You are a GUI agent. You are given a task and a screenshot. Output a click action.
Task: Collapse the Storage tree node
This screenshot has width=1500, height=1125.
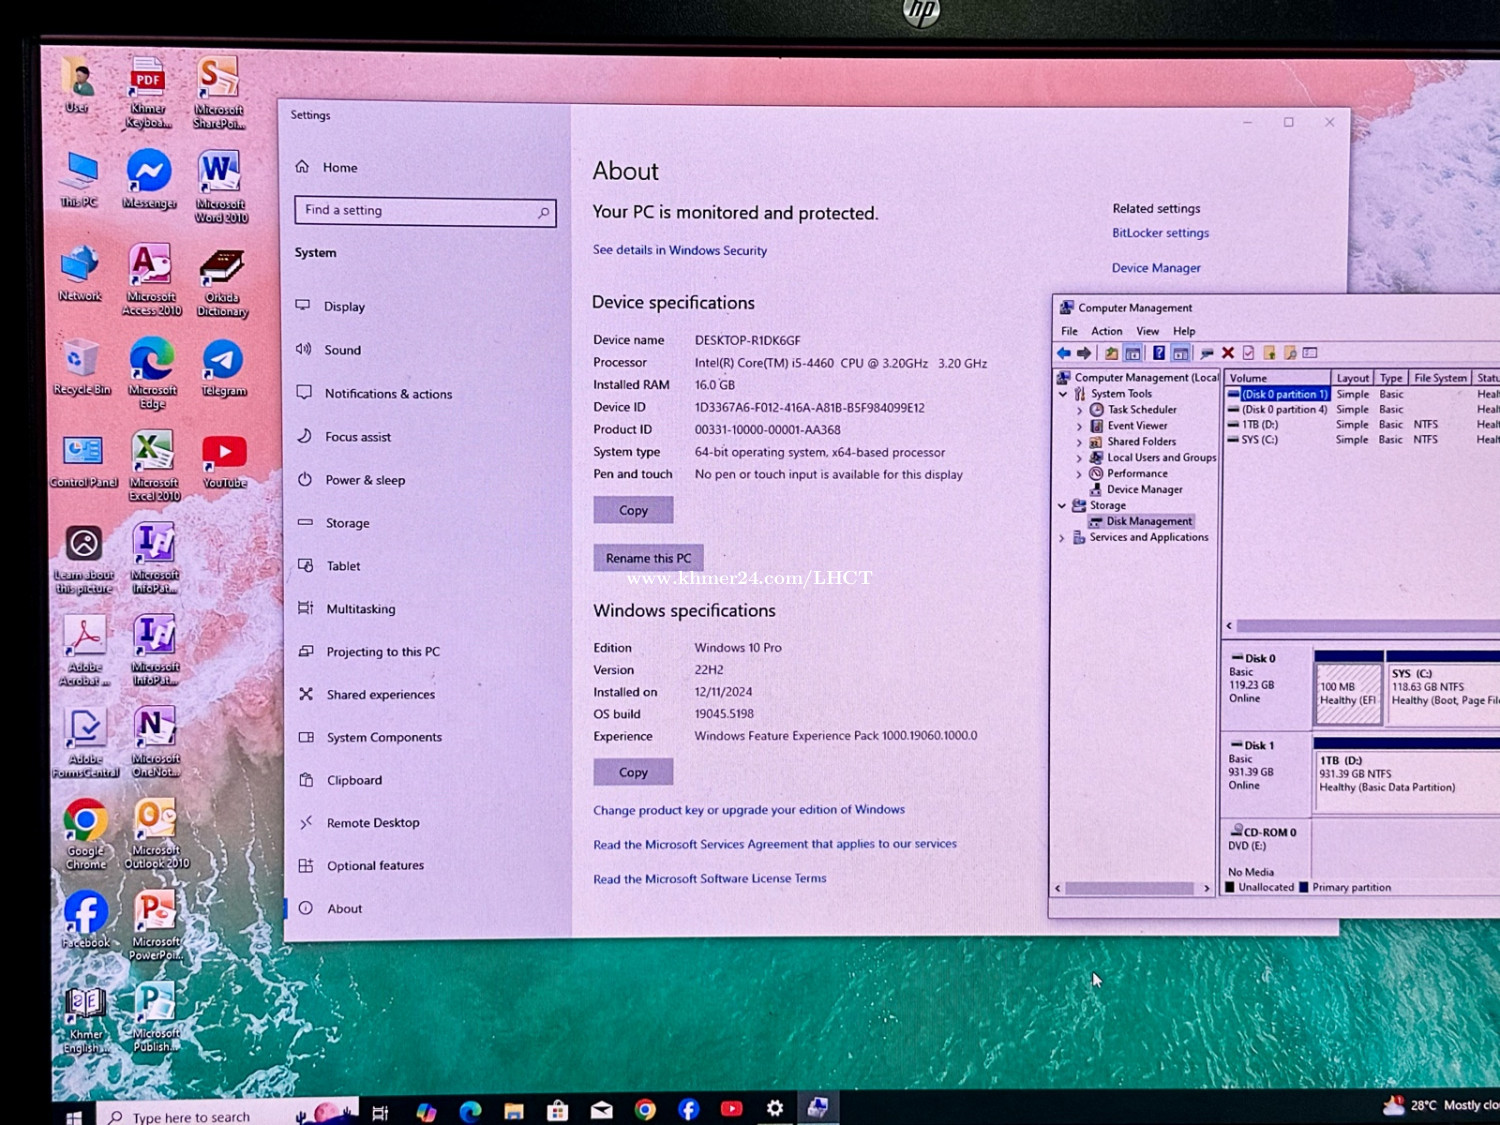[1062, 506]
